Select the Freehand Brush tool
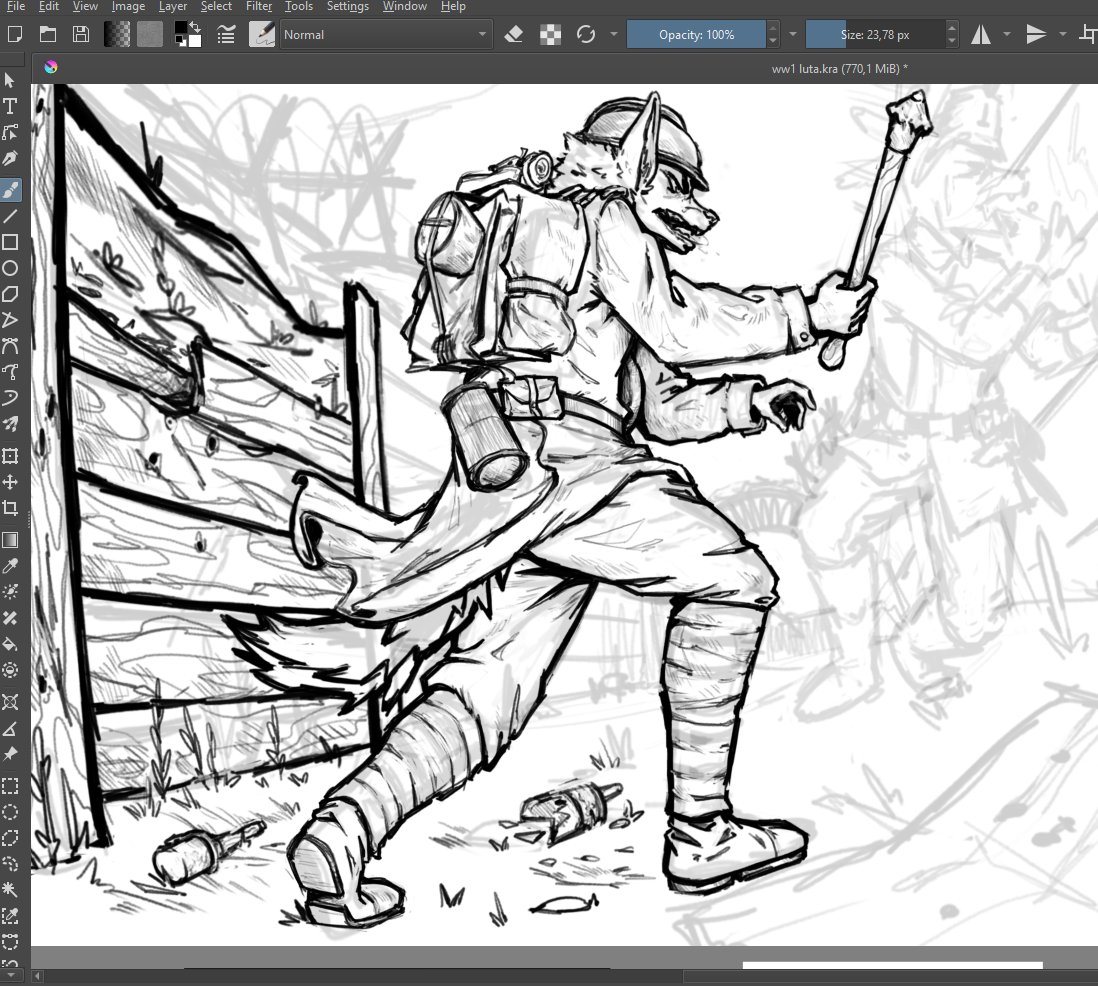 click(x=10, y=189)
